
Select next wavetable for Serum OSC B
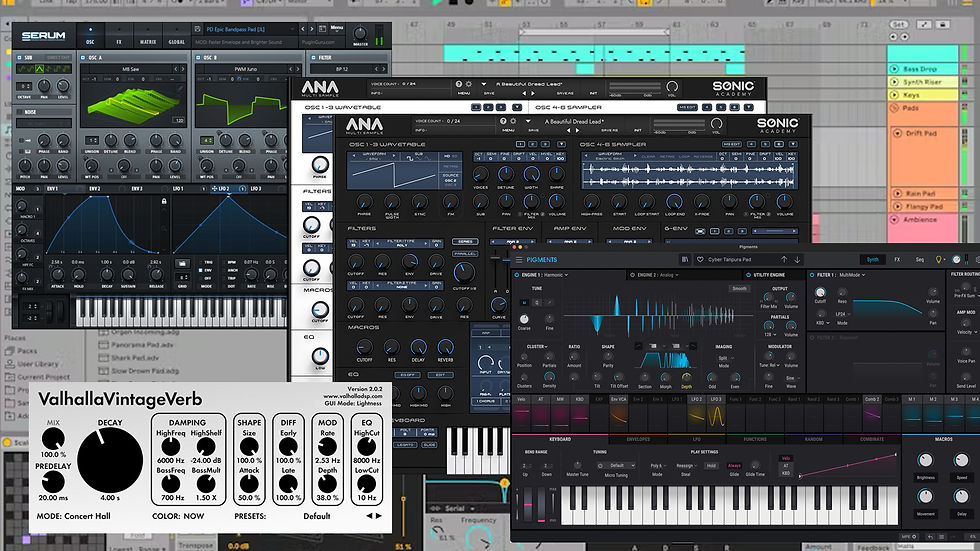tap(298, 69)
